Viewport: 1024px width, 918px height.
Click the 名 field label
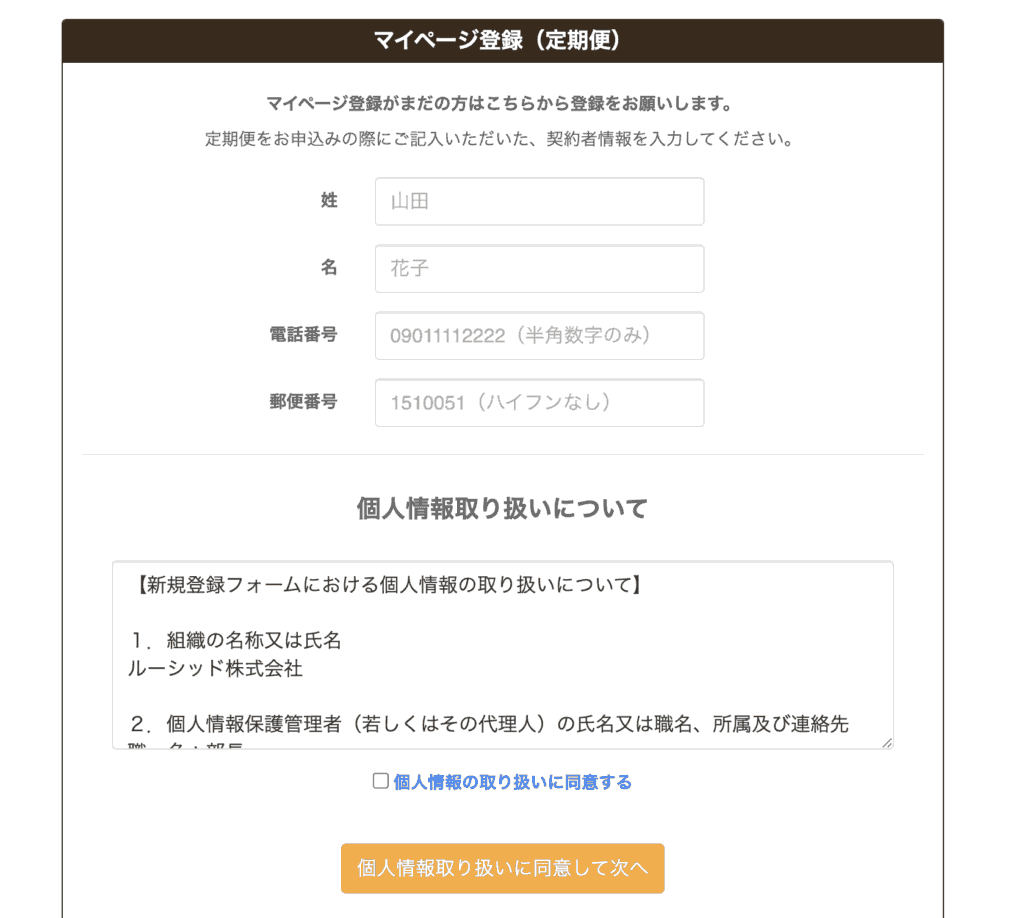pyautogui.click(x=329, y=268)
